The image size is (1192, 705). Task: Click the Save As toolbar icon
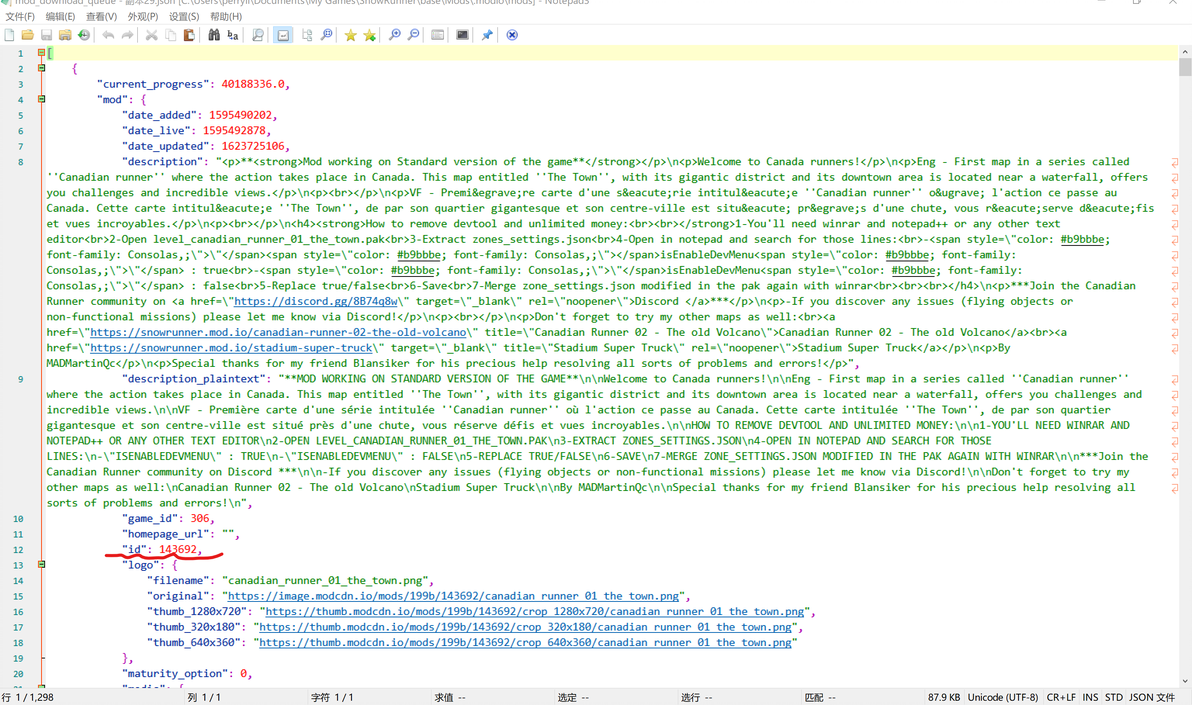(65, 35)
